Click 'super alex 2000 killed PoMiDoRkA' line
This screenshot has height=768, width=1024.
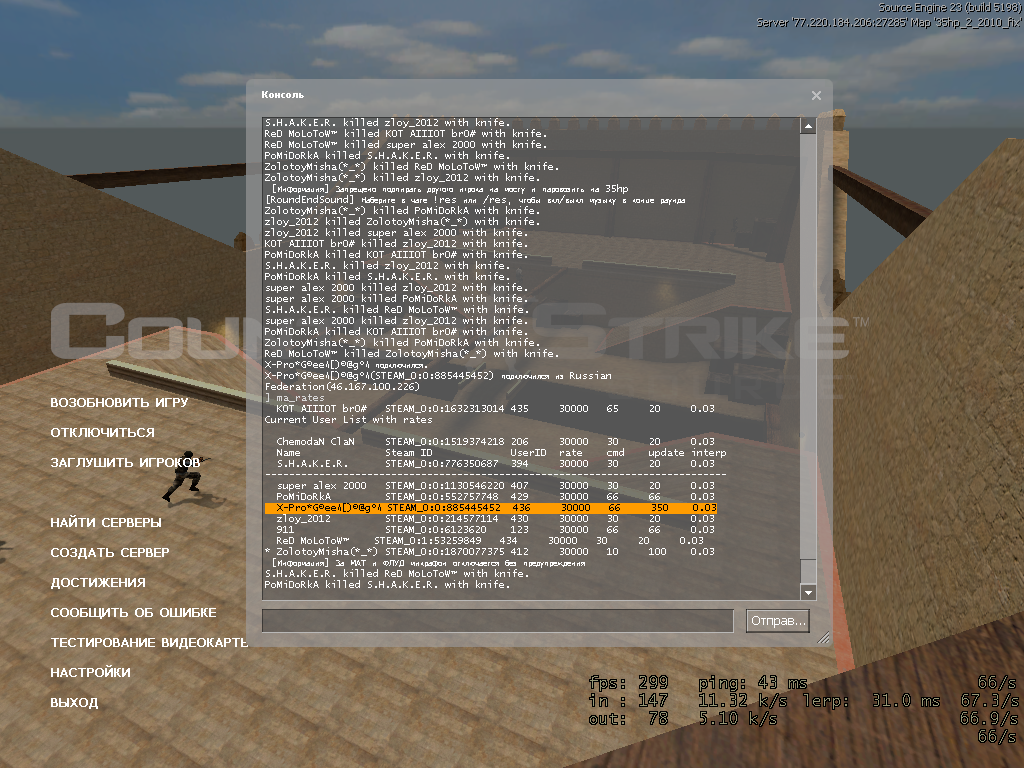(x=396, y=298)
